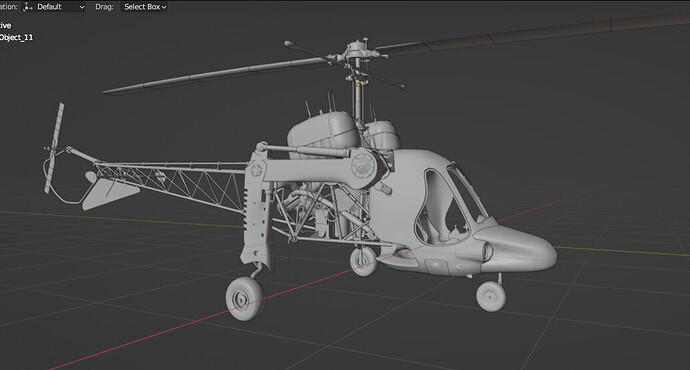Open the Drag Select Box dropdown
The width and height of the screenshot is (690, 370).
click(x=144, y=7)
